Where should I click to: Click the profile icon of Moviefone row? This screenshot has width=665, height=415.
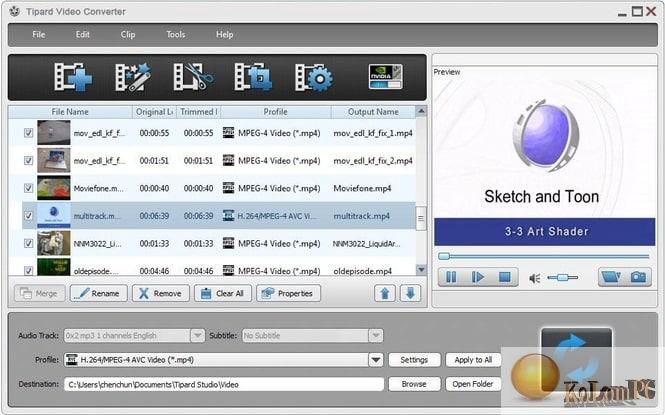tap(228, 187)
